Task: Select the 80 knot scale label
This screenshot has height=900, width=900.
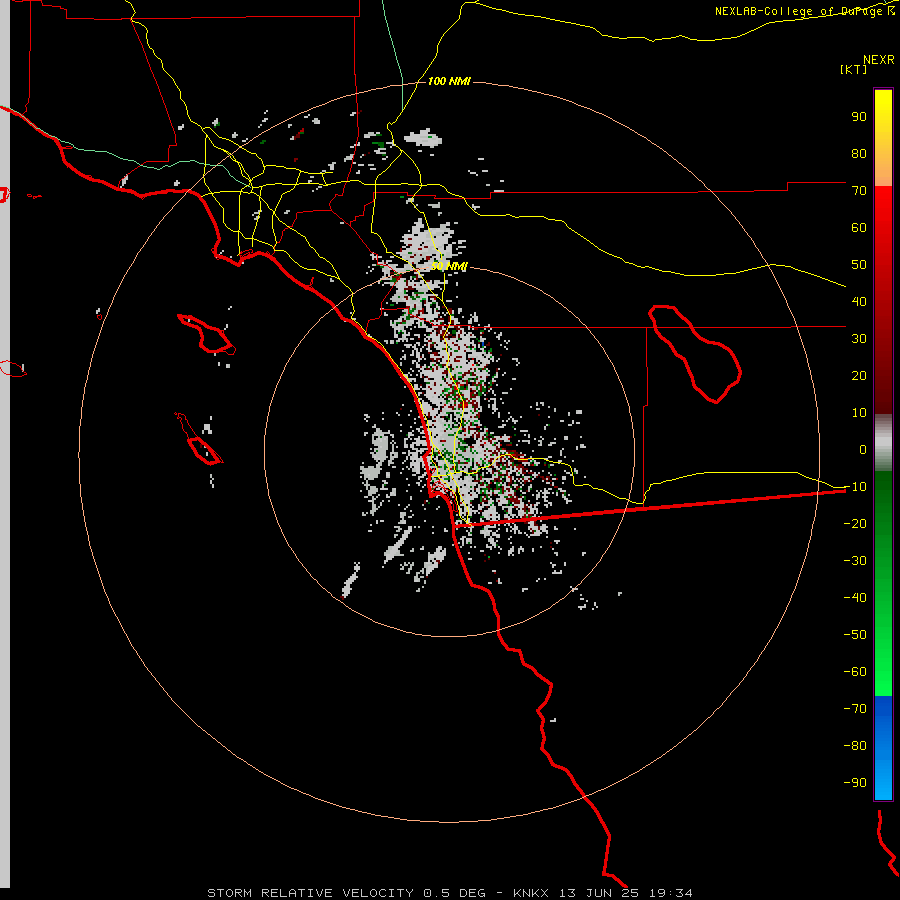Action: tap(859, 154)
